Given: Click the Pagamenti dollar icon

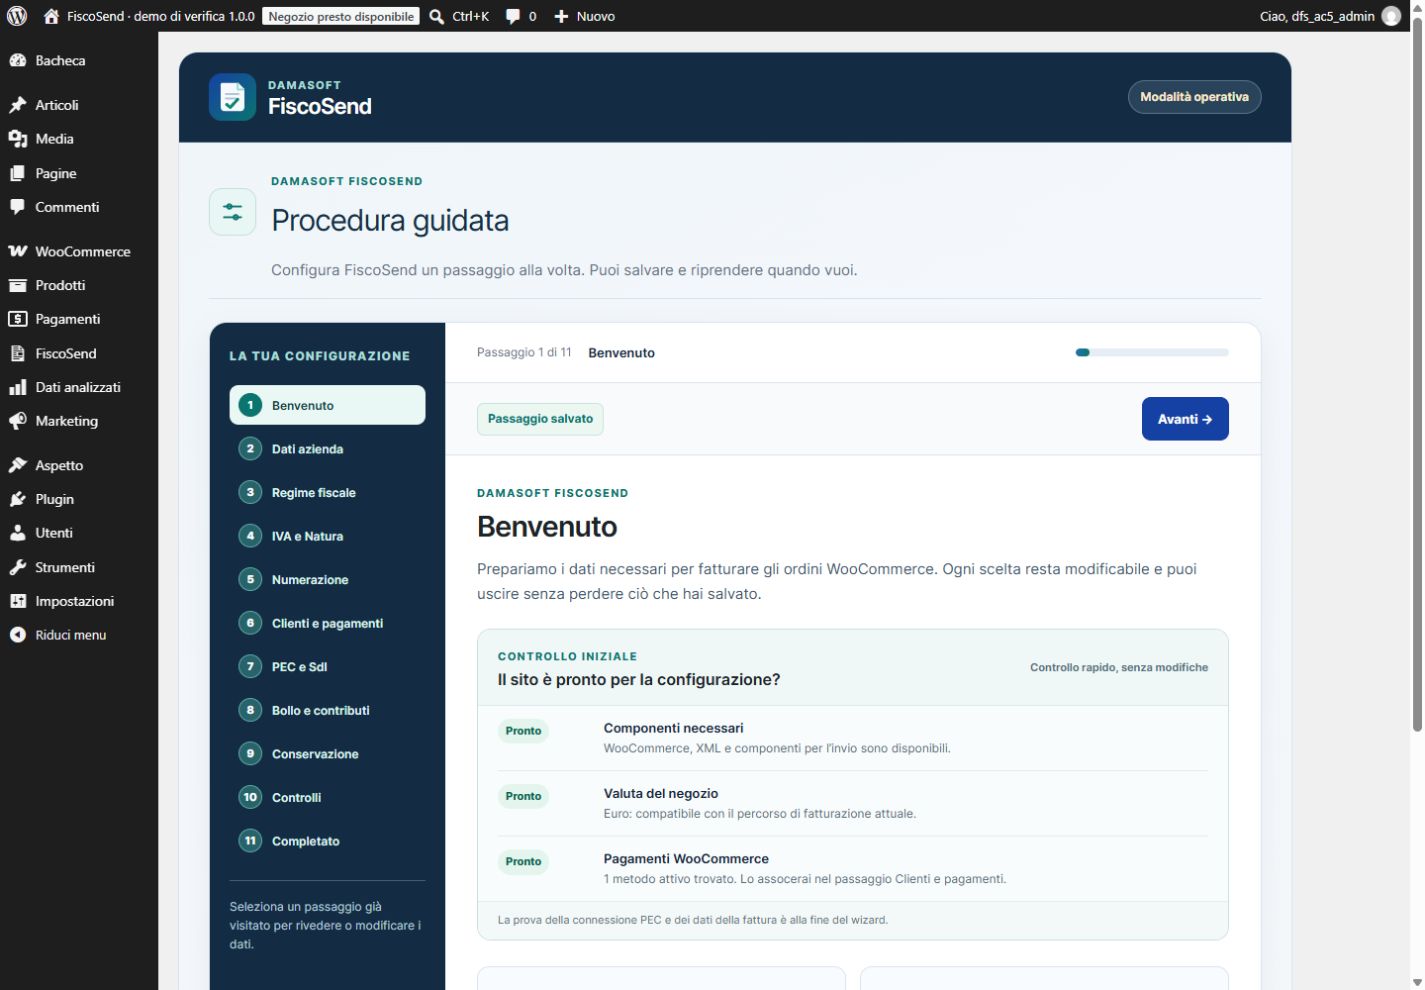Looking at the screenshot, I should tap(17, 319).
